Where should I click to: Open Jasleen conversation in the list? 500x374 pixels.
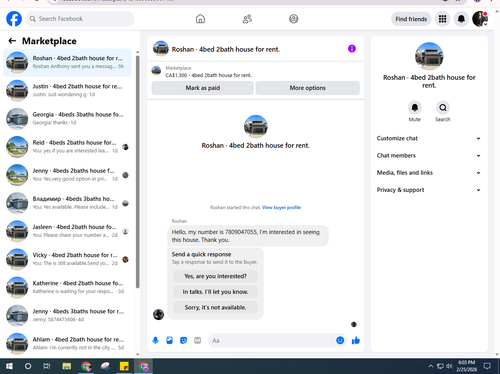(x=68, y=231)
